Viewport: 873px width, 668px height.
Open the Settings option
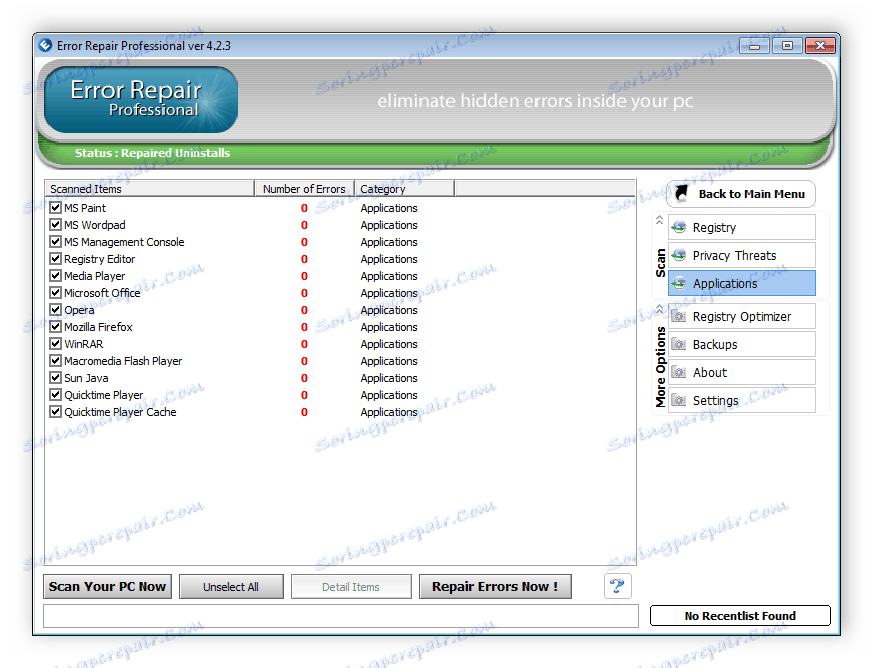point(742,400)
